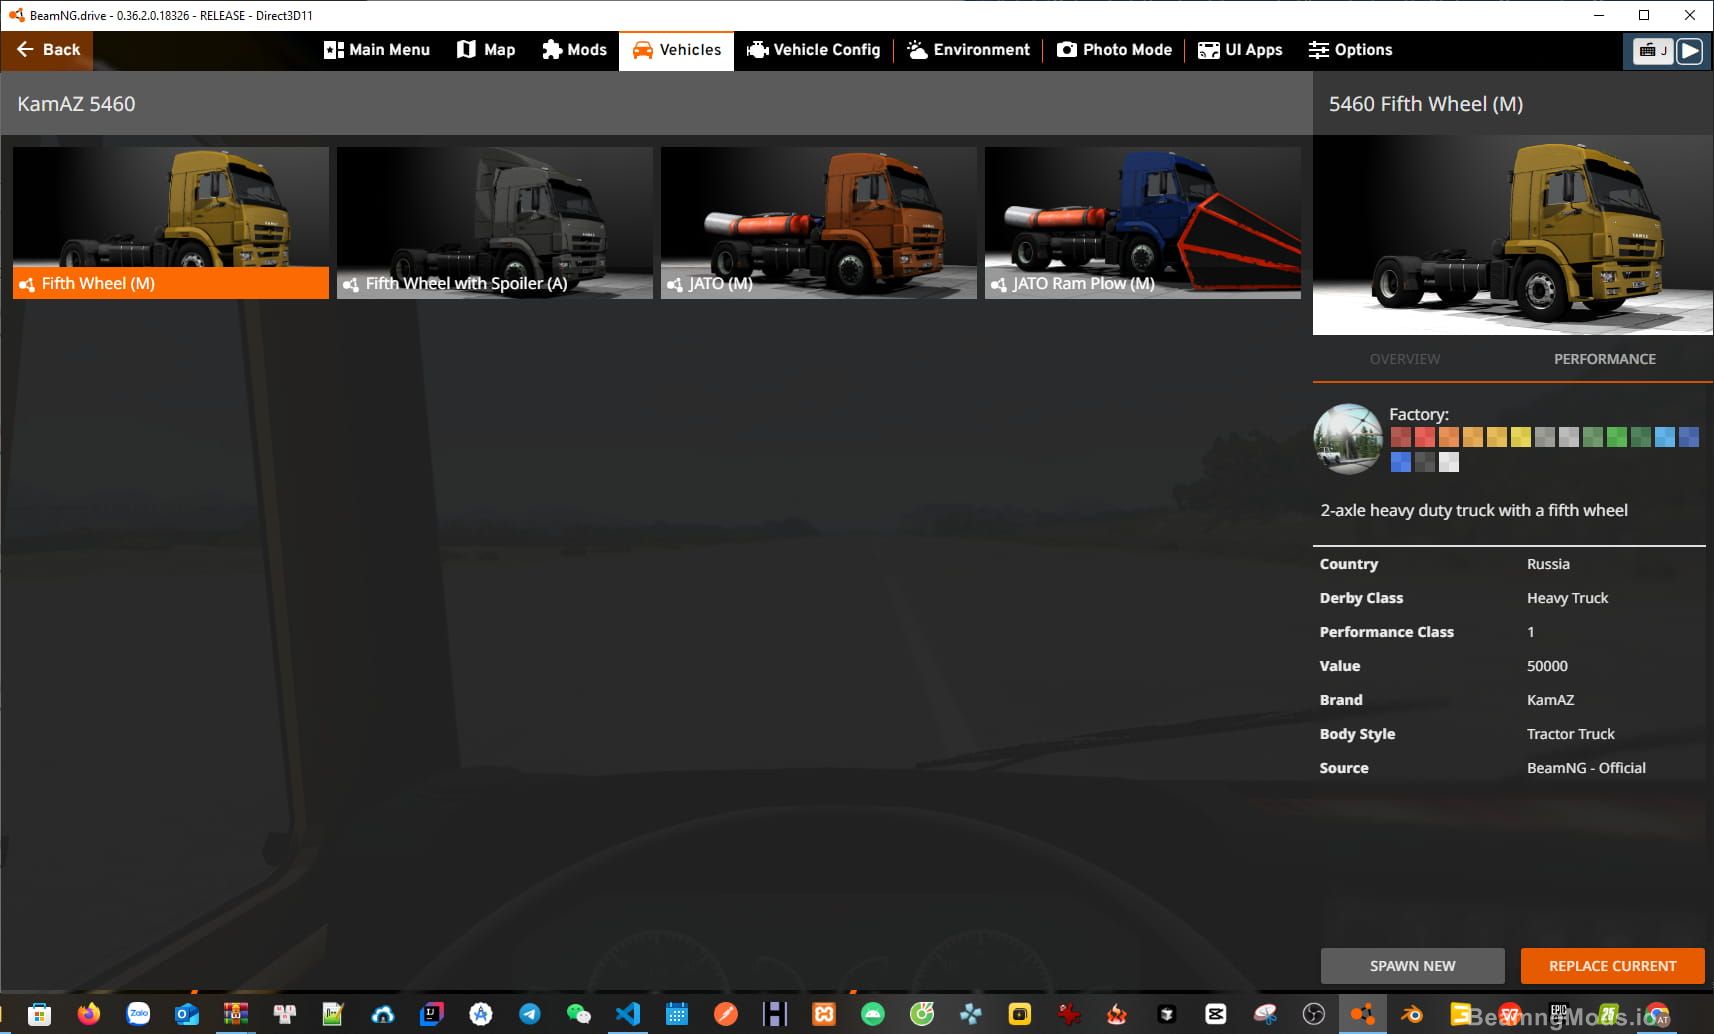Viewport: 1714px width, 1034px height.
Task: Select the Vehicles tab
Action: [676, 50]
